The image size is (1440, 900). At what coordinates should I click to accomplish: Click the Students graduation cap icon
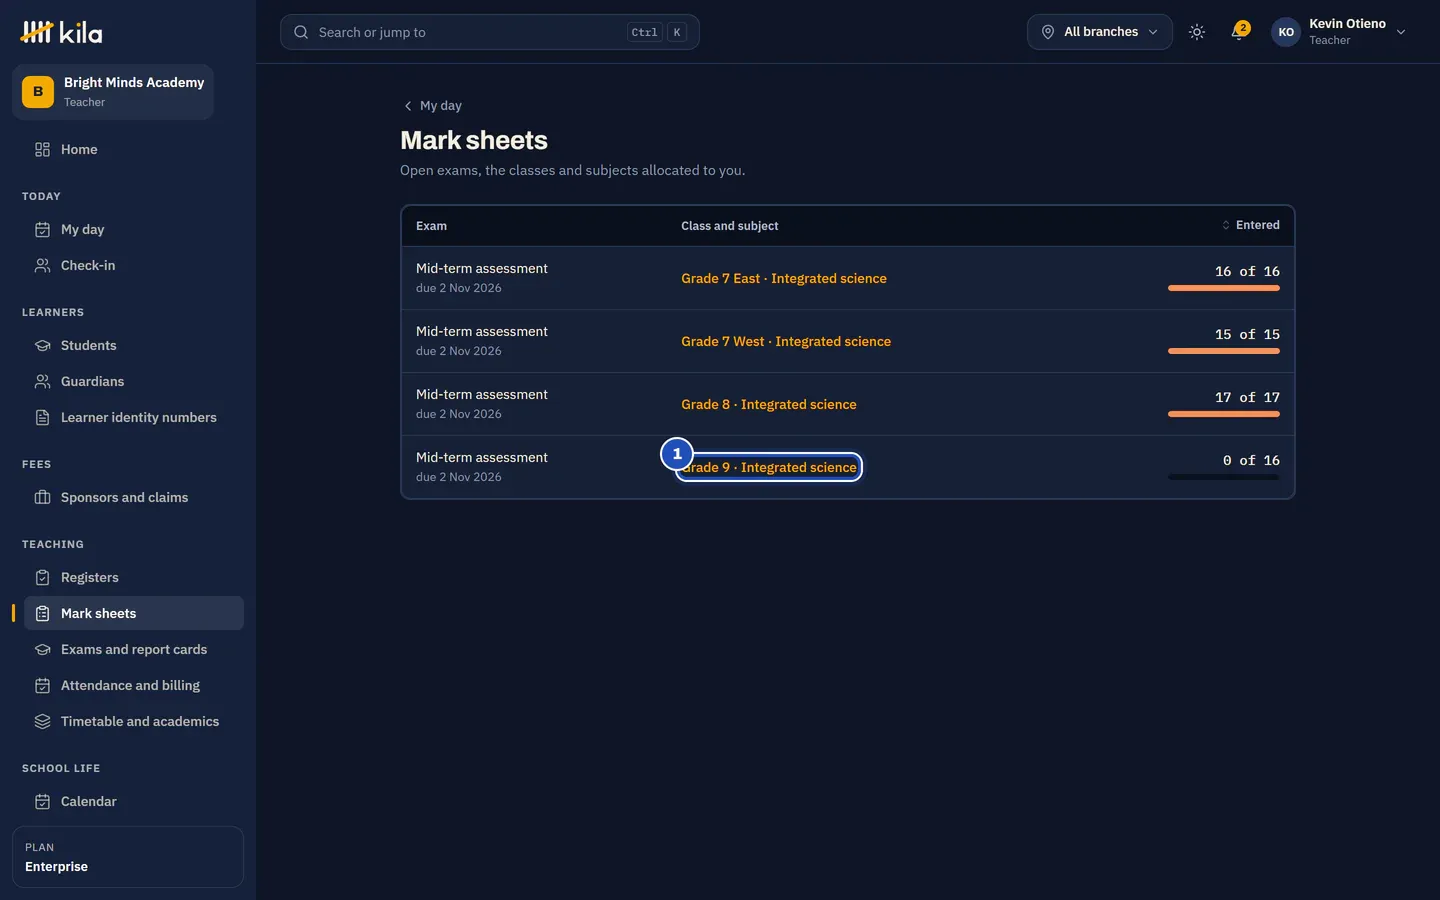(x=42, y=345)
